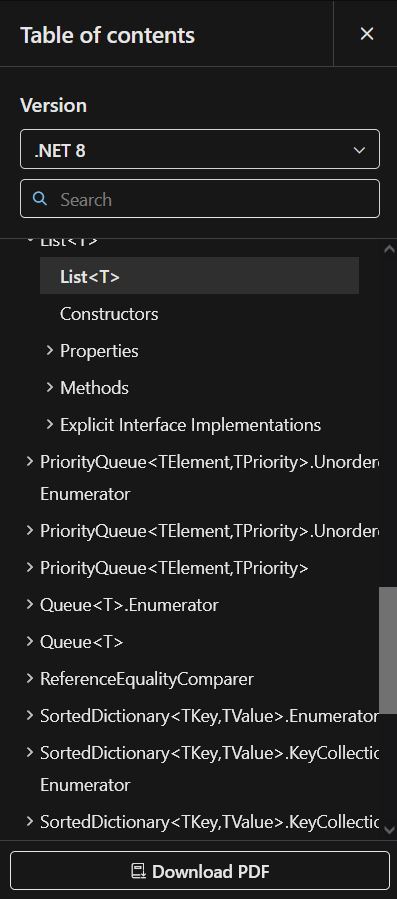This screenshot has width=397, height=899.
Task: Open the Constructors entry
Action: [109, 314]
